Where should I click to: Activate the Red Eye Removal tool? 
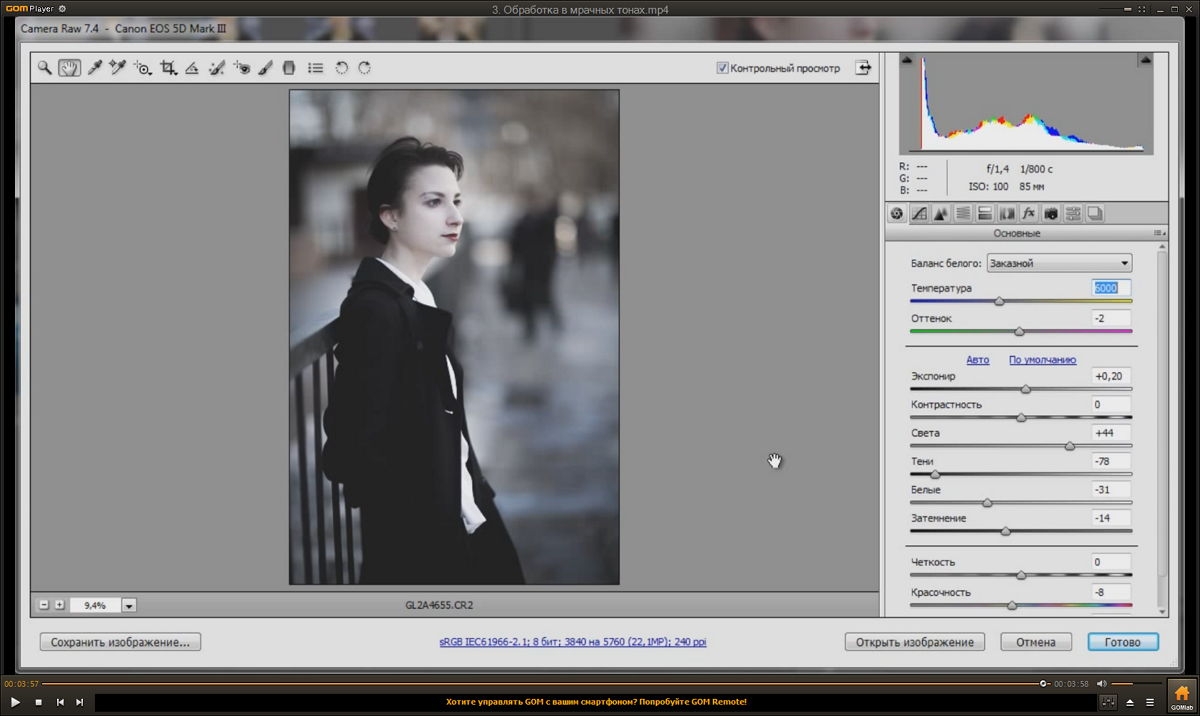coord(242,68)
